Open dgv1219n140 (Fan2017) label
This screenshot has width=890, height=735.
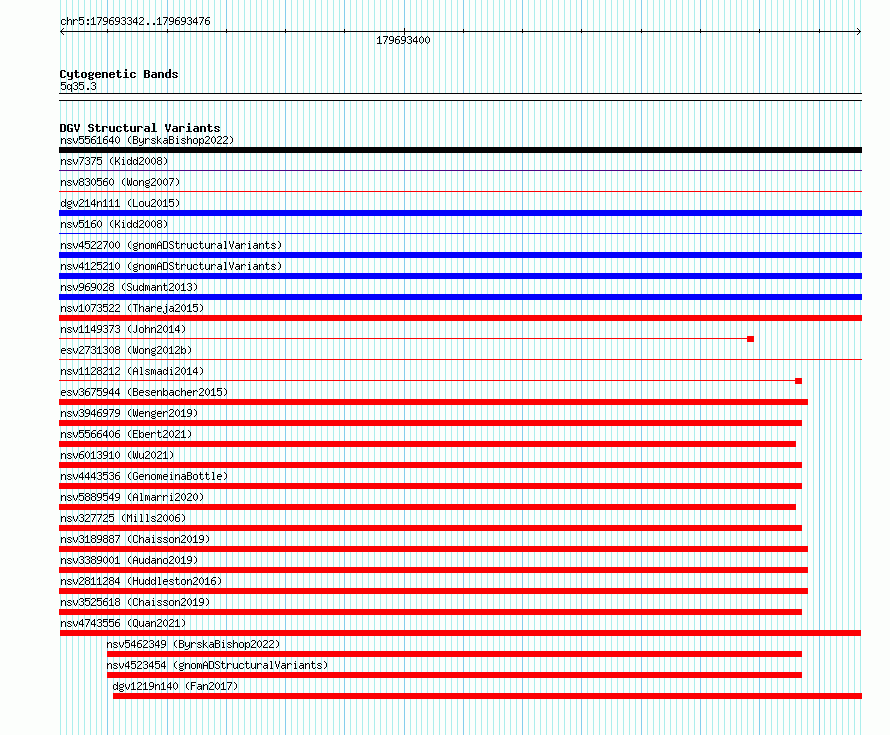pyautogui.click(x=175, y=686)
